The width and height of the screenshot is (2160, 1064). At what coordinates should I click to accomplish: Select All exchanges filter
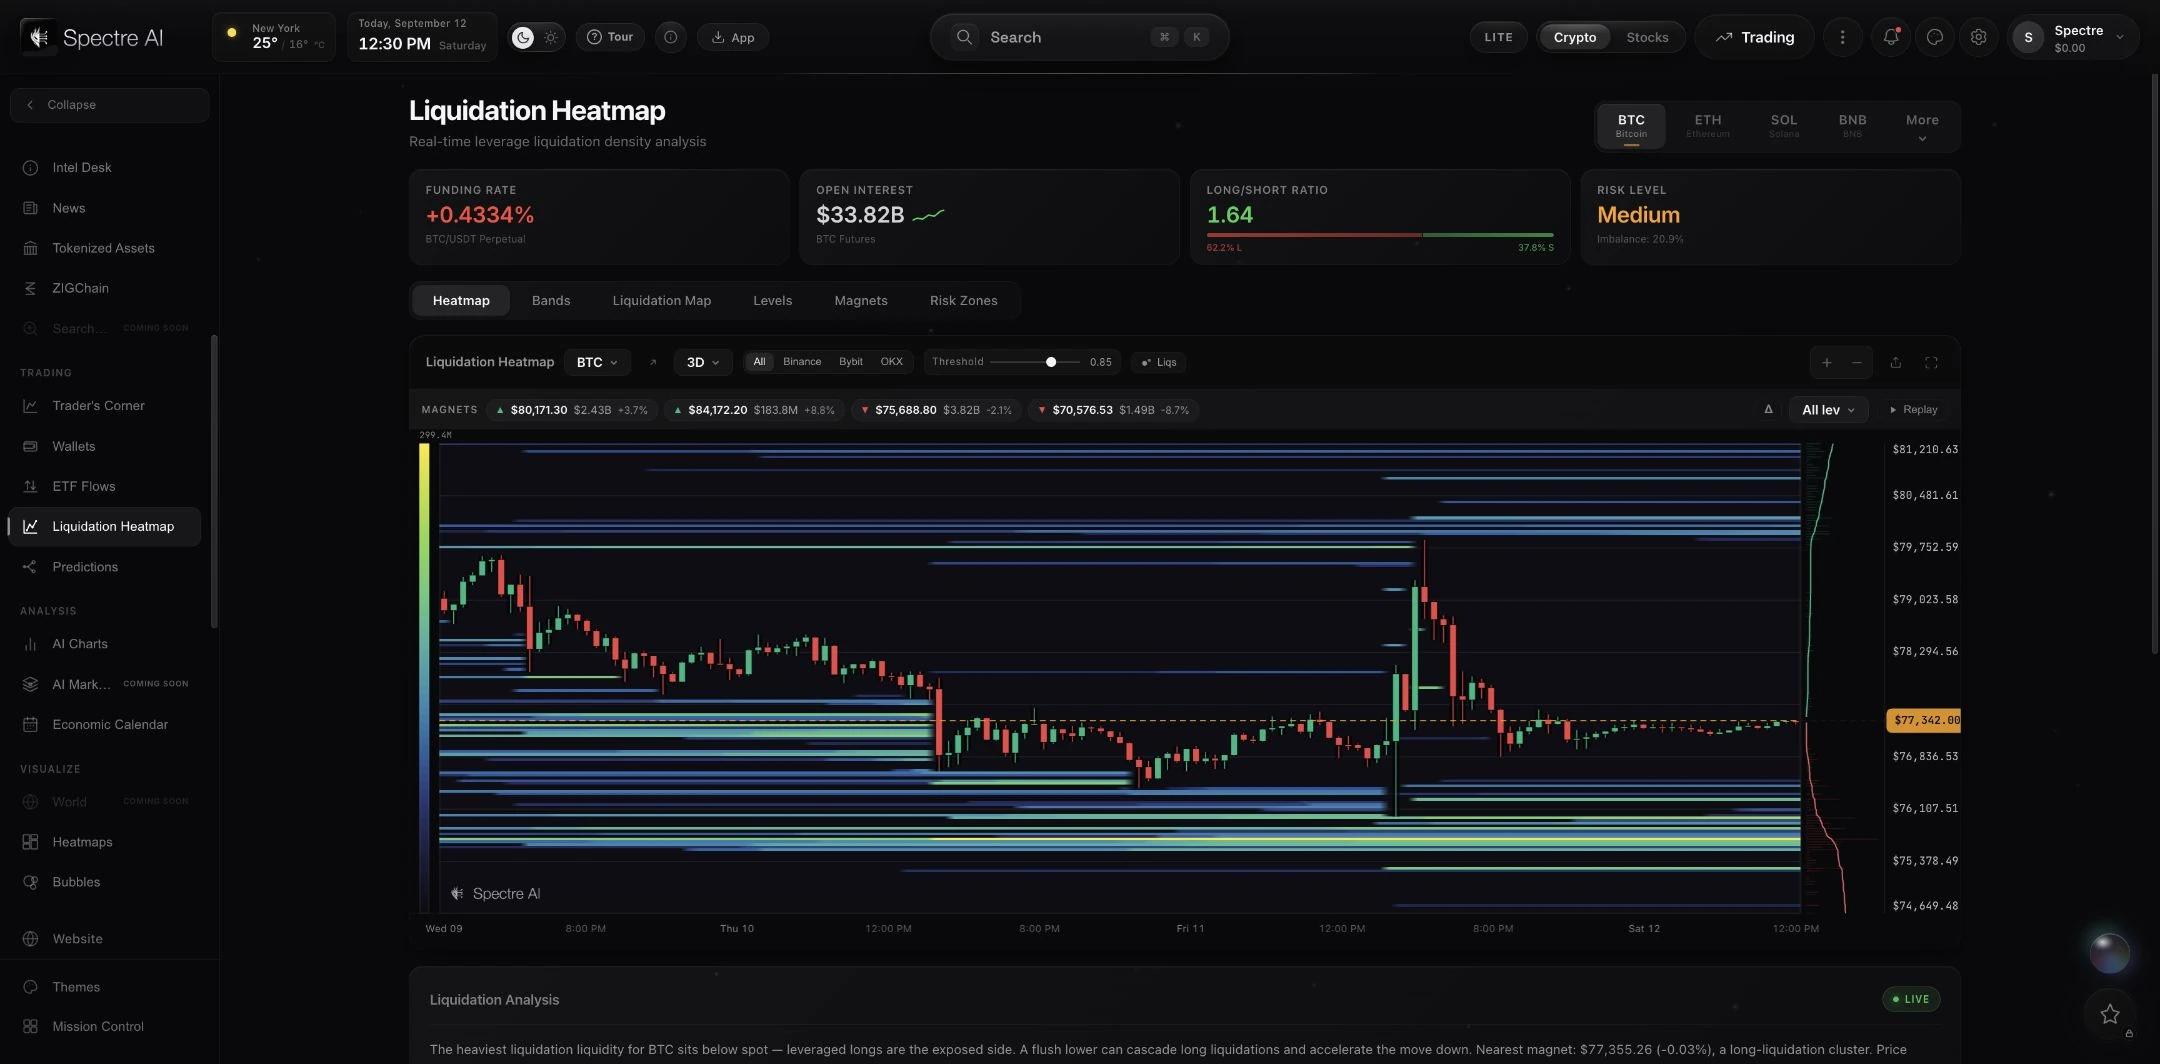pos(759,362)
